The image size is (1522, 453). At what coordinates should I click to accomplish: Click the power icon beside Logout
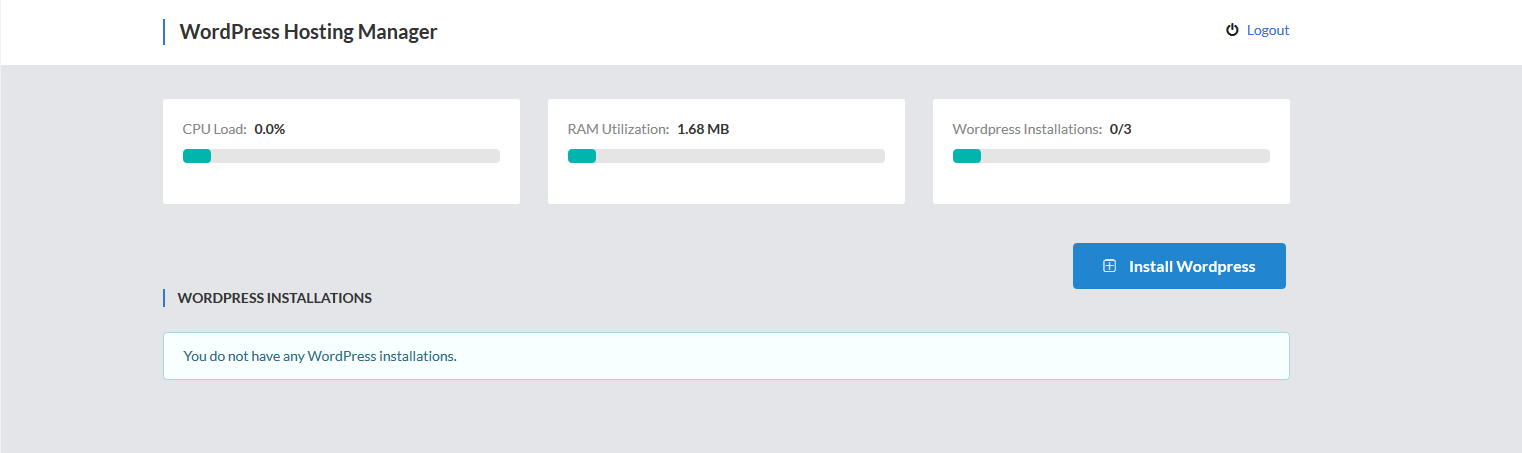tap(1232, 30)
